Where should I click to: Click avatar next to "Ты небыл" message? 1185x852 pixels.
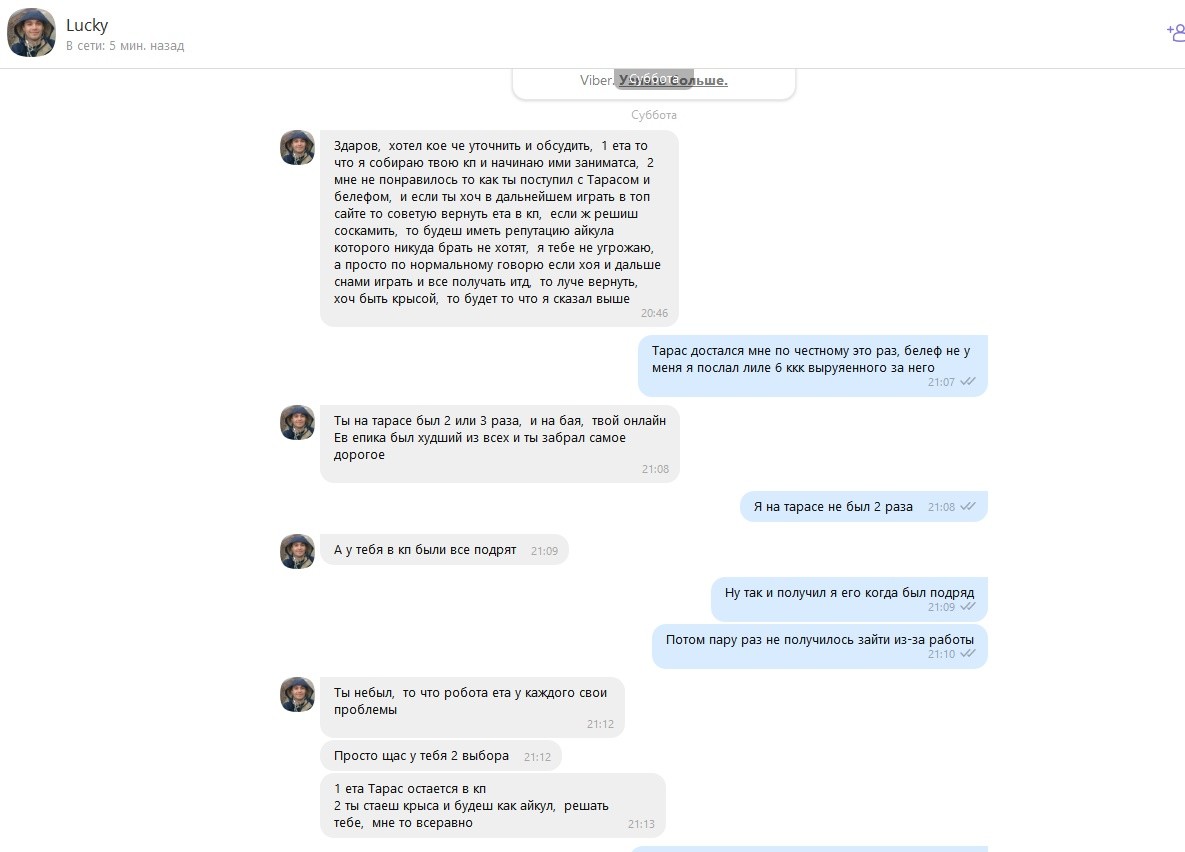[297, 695]
